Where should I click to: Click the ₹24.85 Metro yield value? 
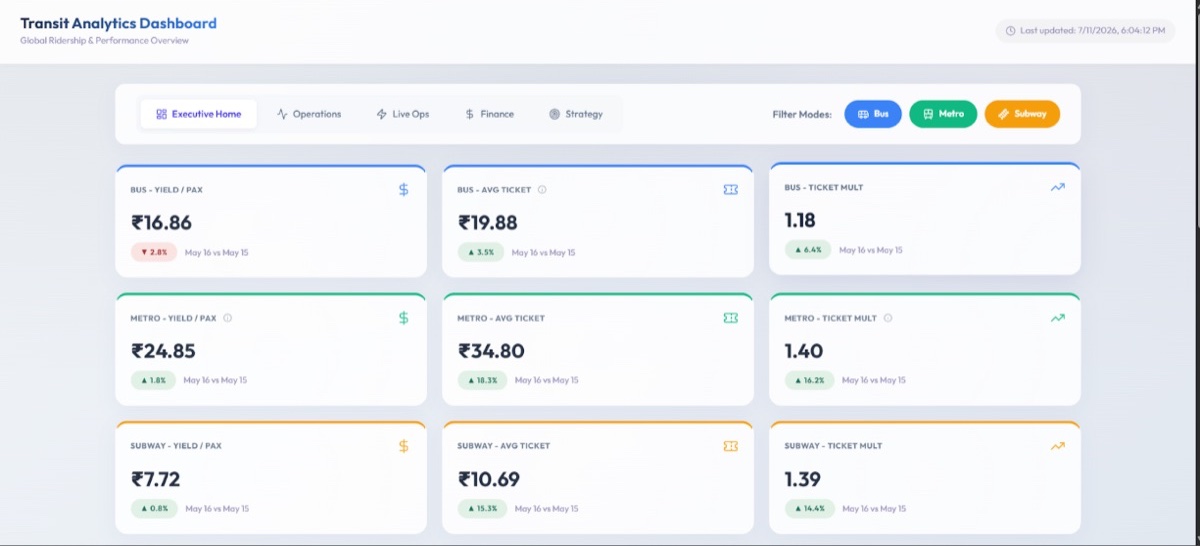163,351
